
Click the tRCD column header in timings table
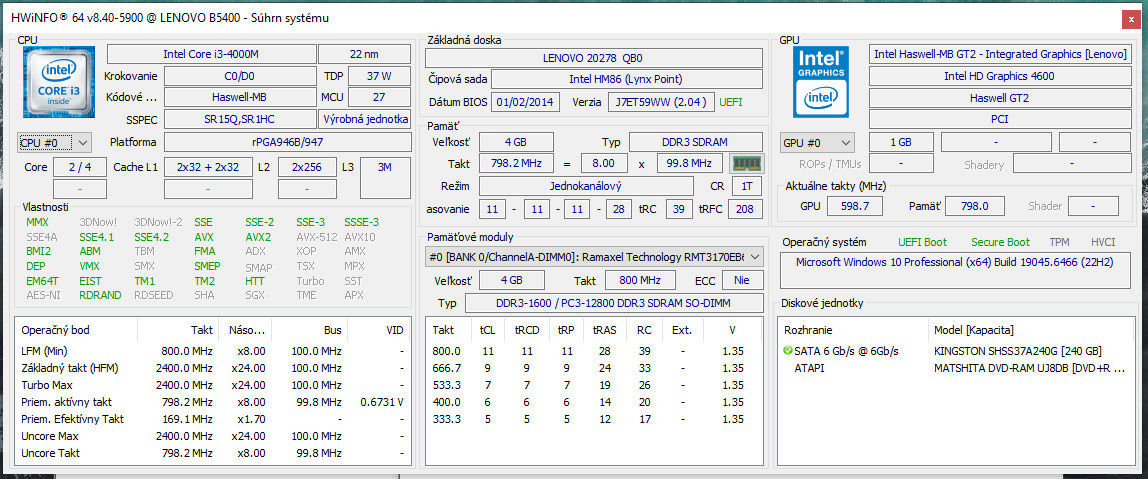point(526,330)
